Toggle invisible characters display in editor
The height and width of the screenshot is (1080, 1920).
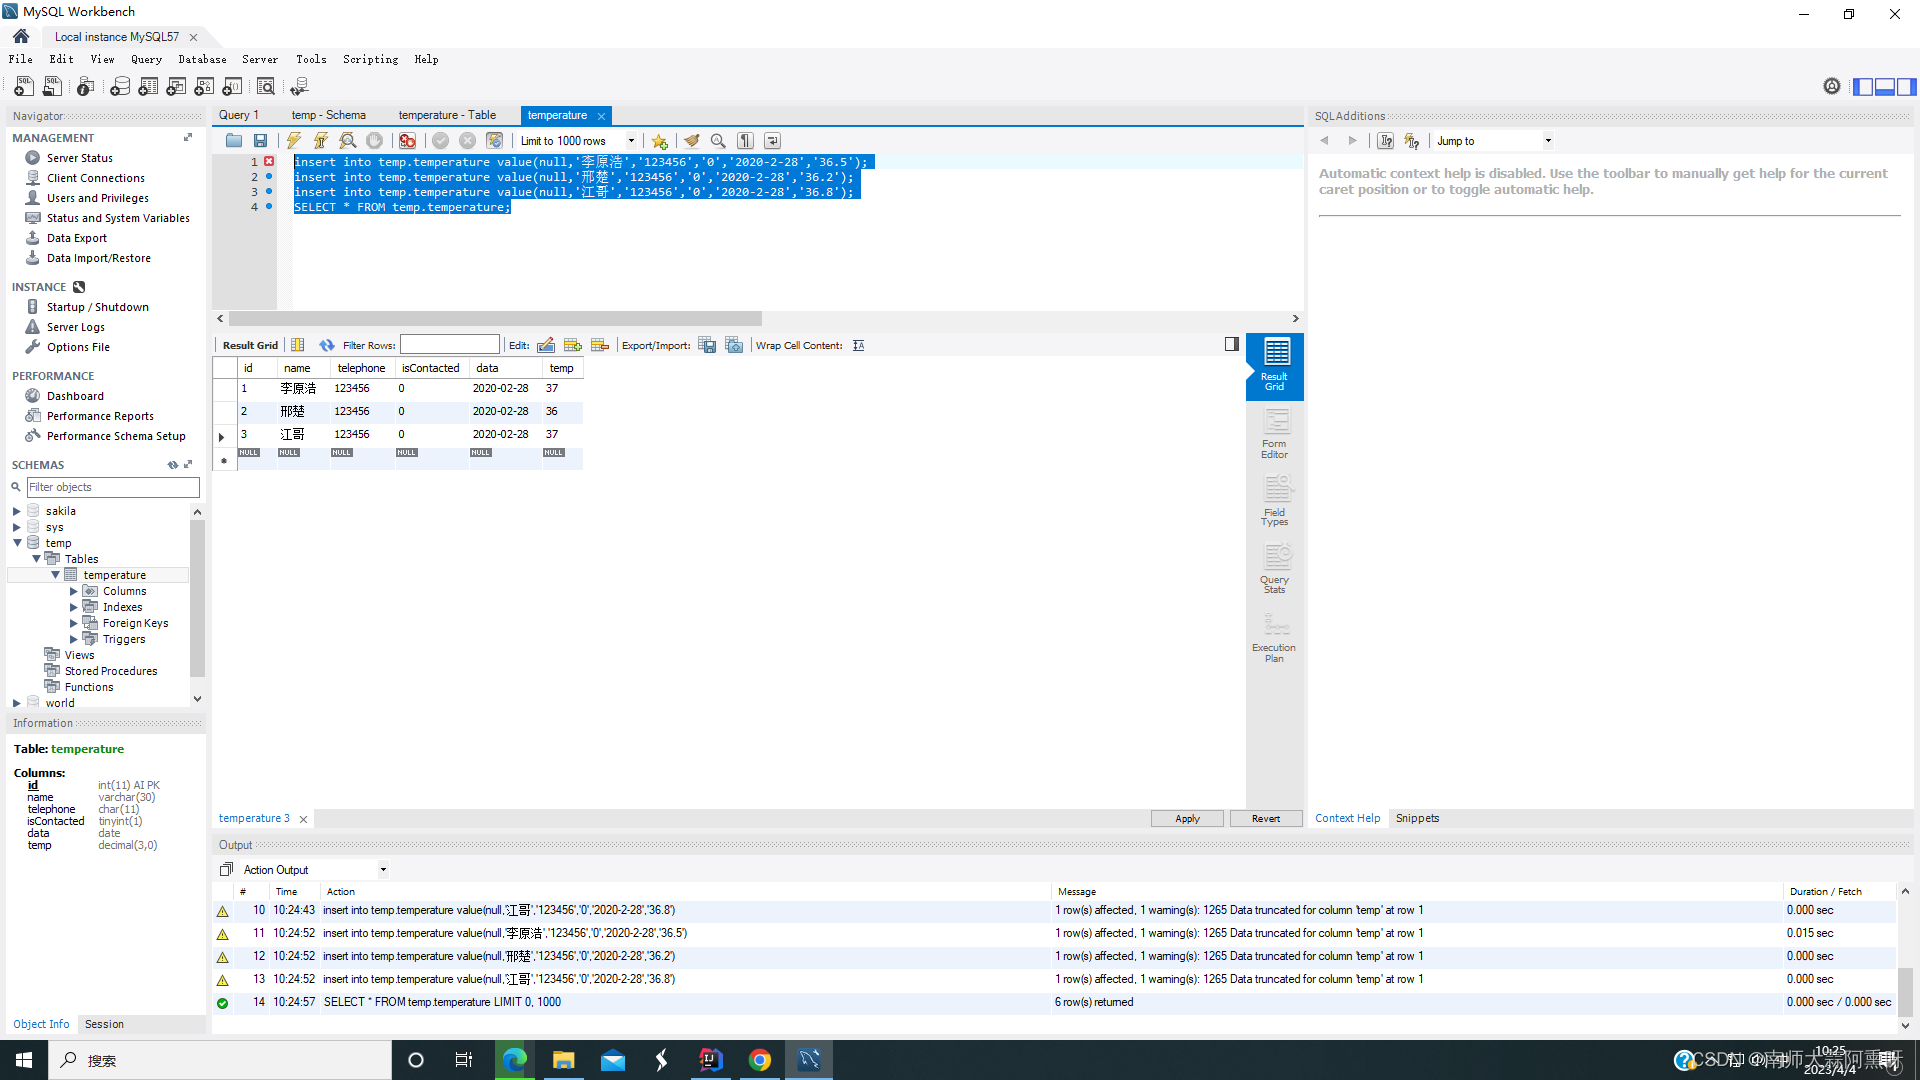pos(745,140)
